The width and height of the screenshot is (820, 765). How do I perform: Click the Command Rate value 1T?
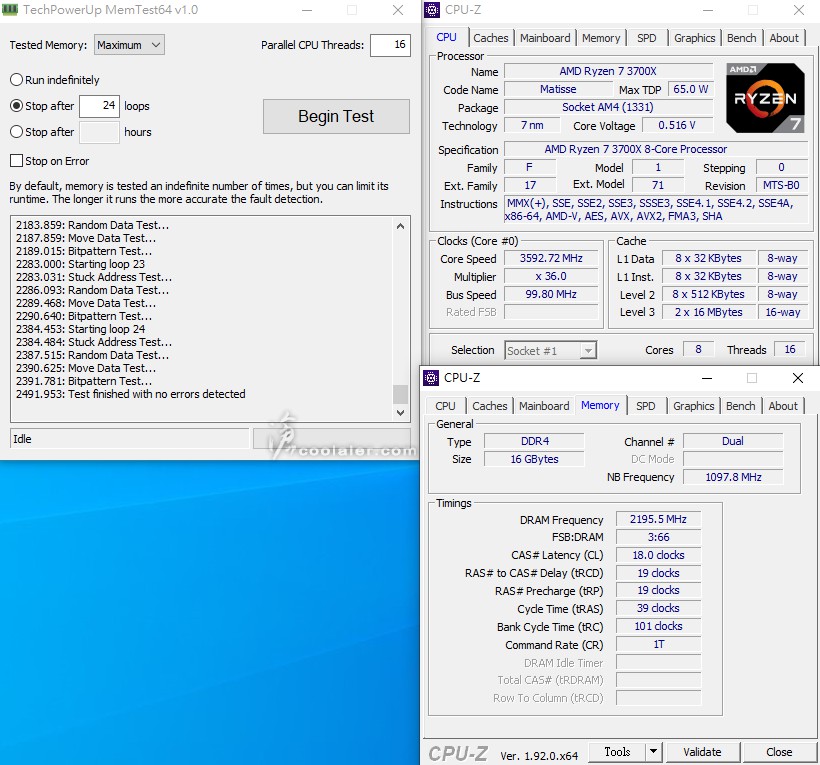(658, 644)
